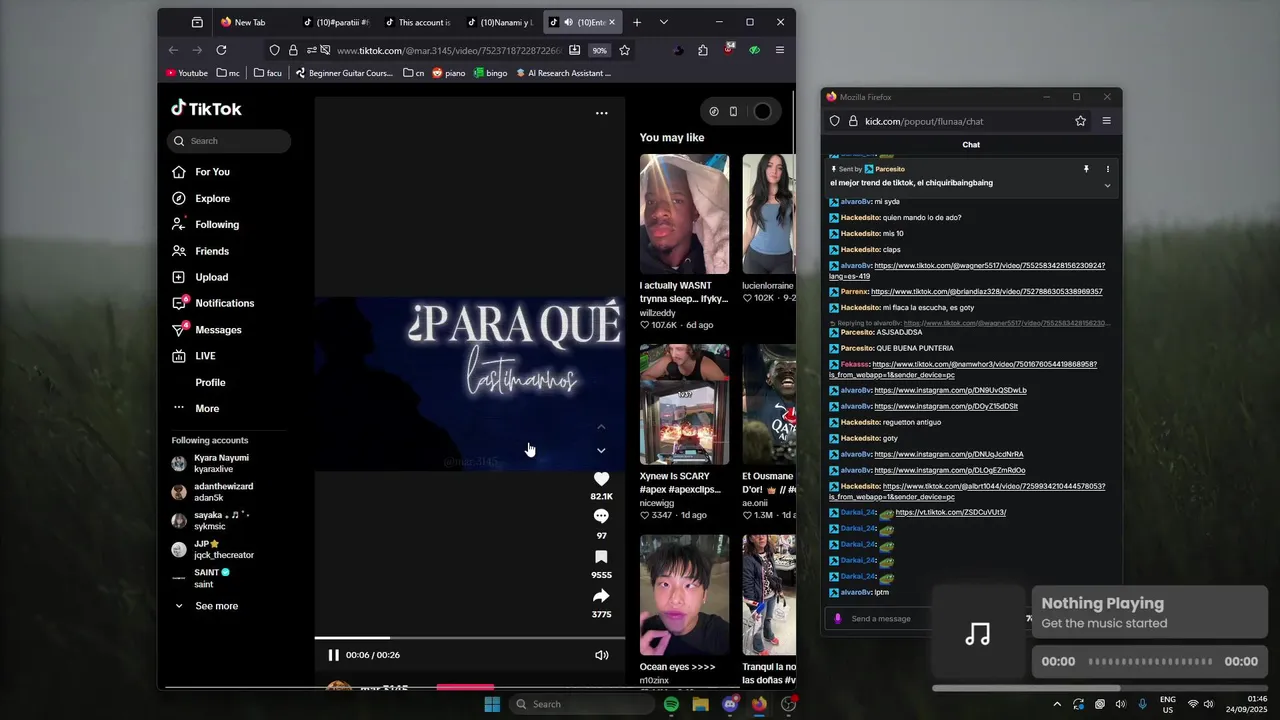Open a new Firefox tab with plus
The image size is (1280, 720).
[636, 22]
